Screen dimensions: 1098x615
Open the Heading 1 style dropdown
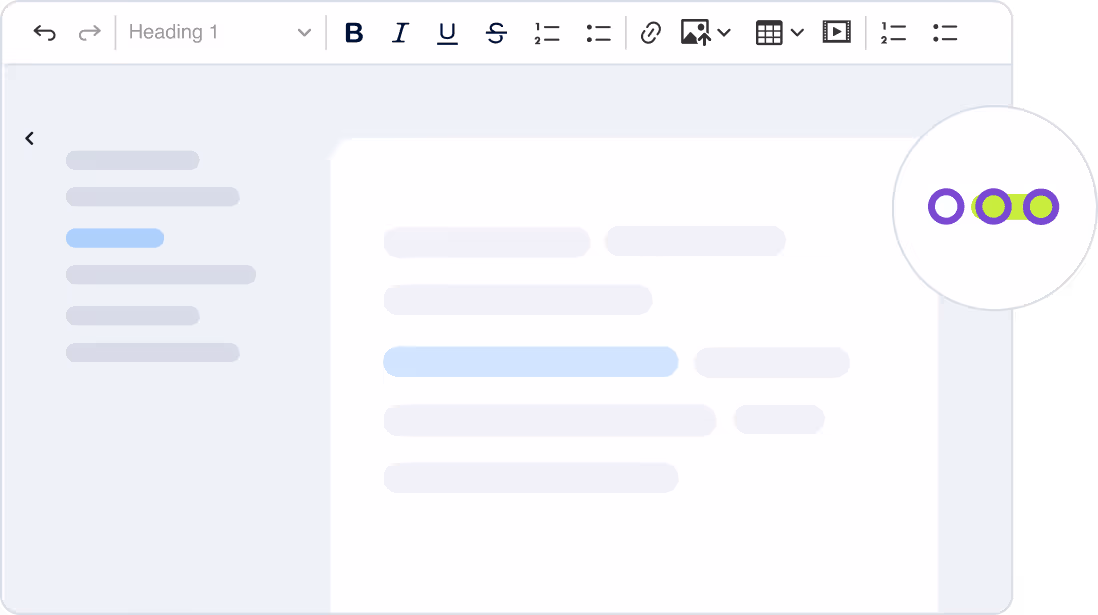pos(220,33)
